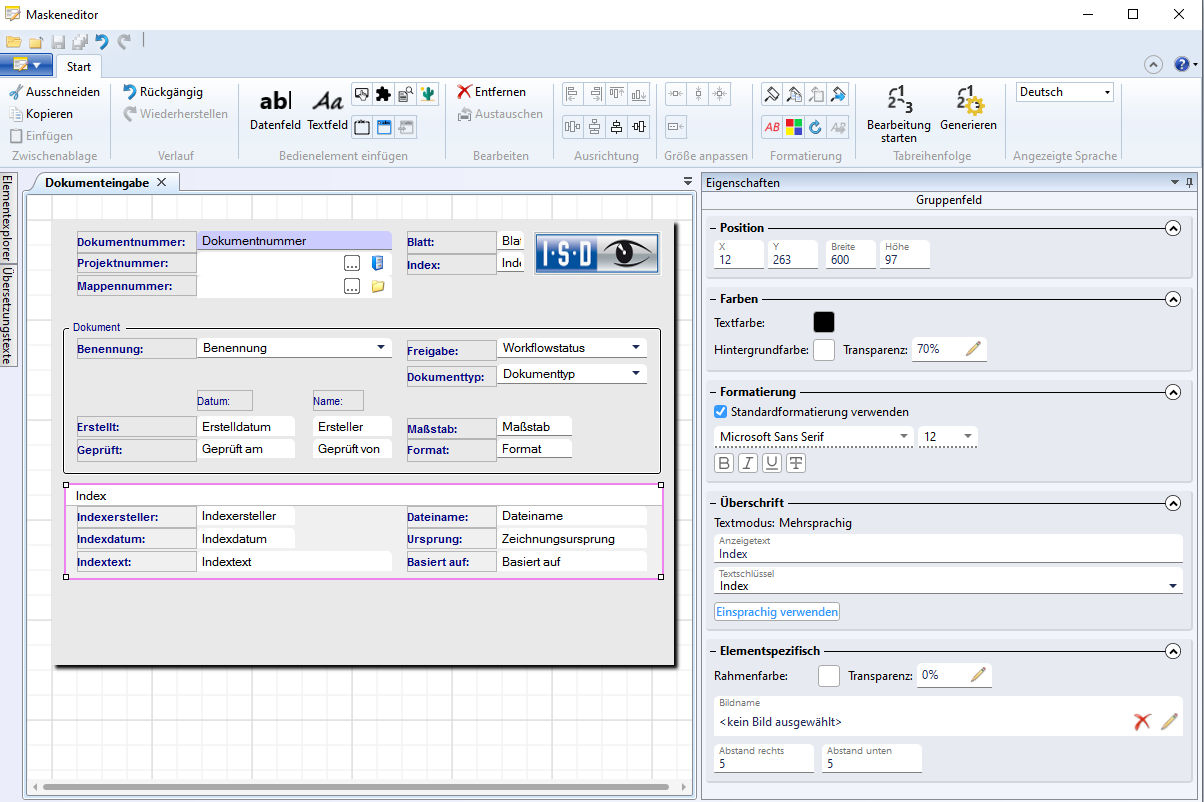The width and height of the screenshot is (1204, 802).
Task: Toggle underline formatting in properties
Action: click(x=772, y=463)
